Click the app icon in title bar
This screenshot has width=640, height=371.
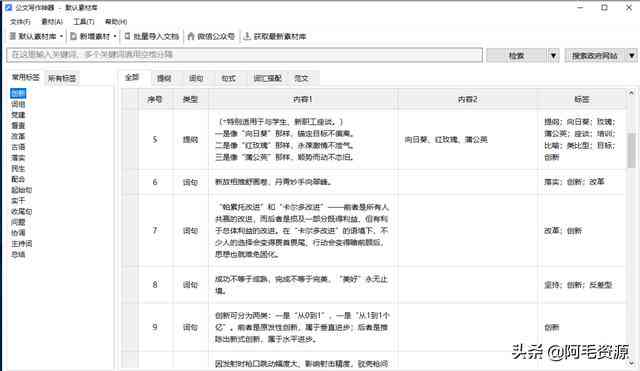(9, 7)
